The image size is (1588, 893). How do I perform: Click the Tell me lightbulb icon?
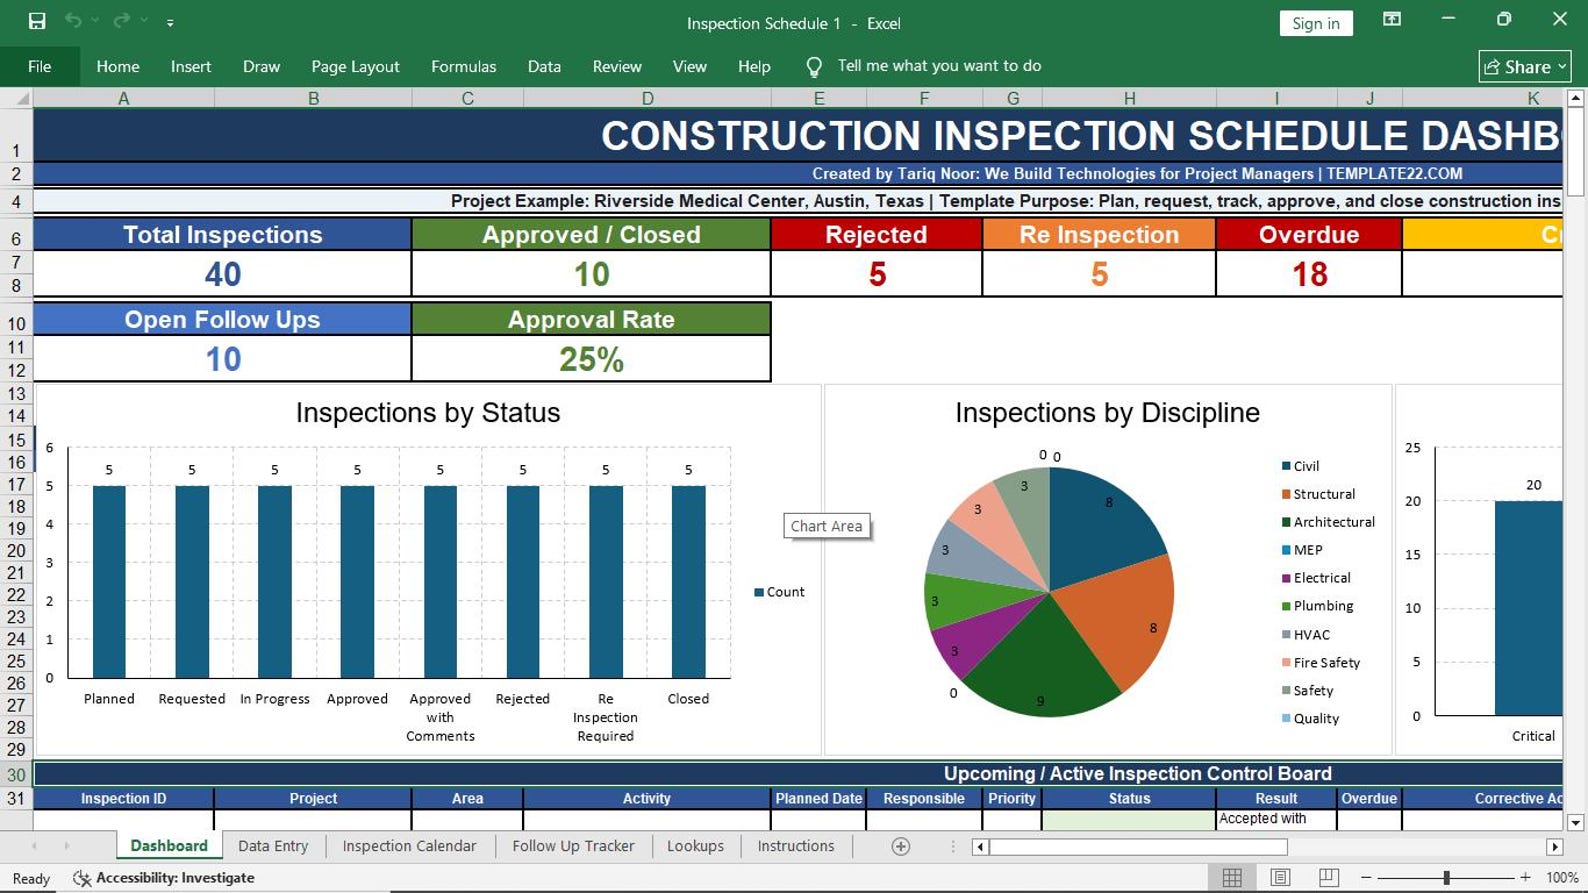pyautogui.click(x=814, y=67)
